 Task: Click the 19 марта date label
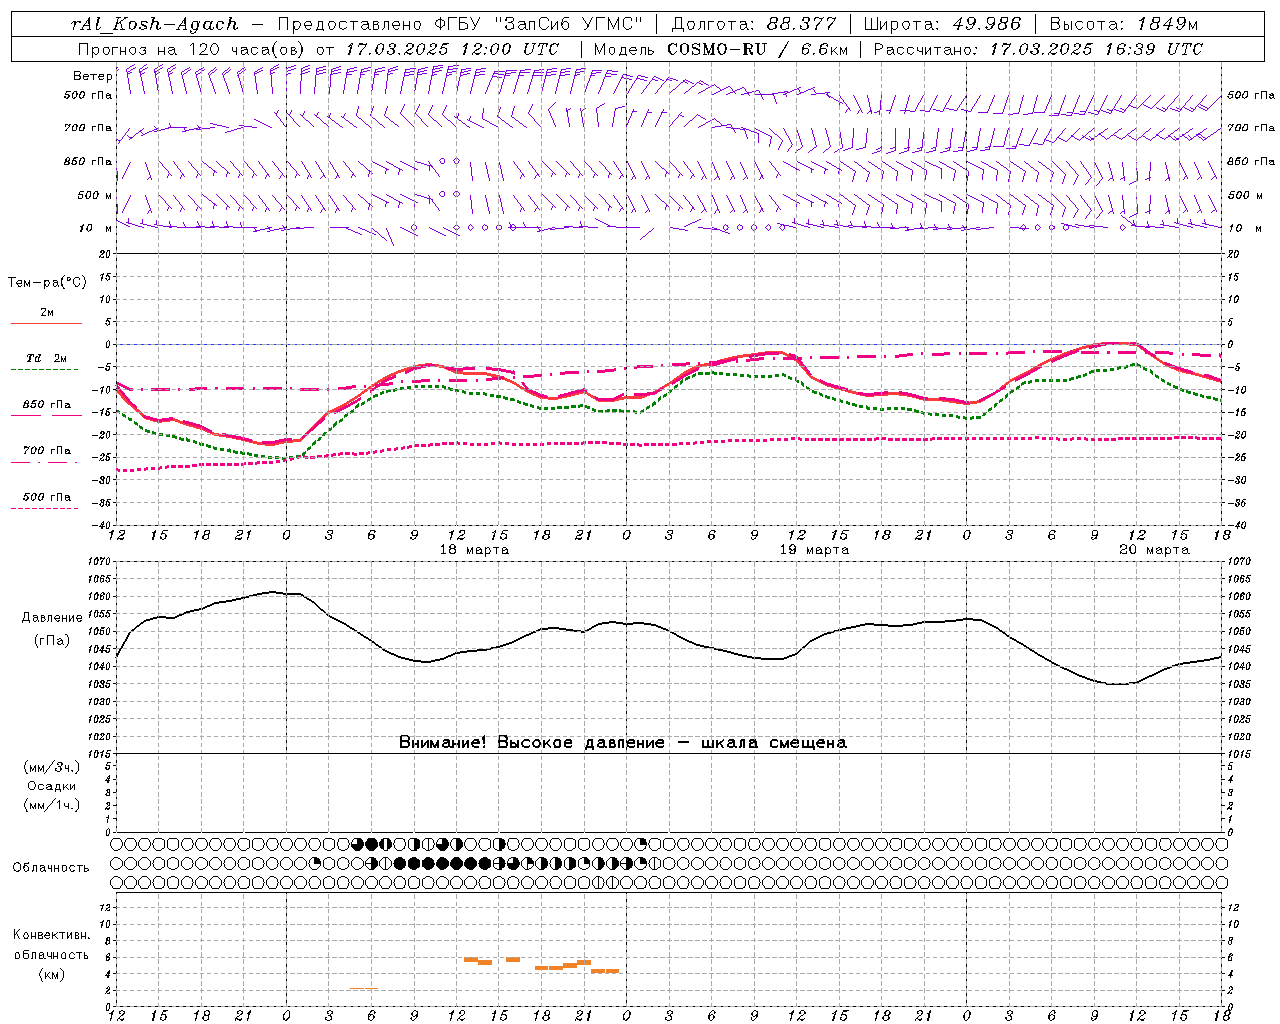(814, 550)
